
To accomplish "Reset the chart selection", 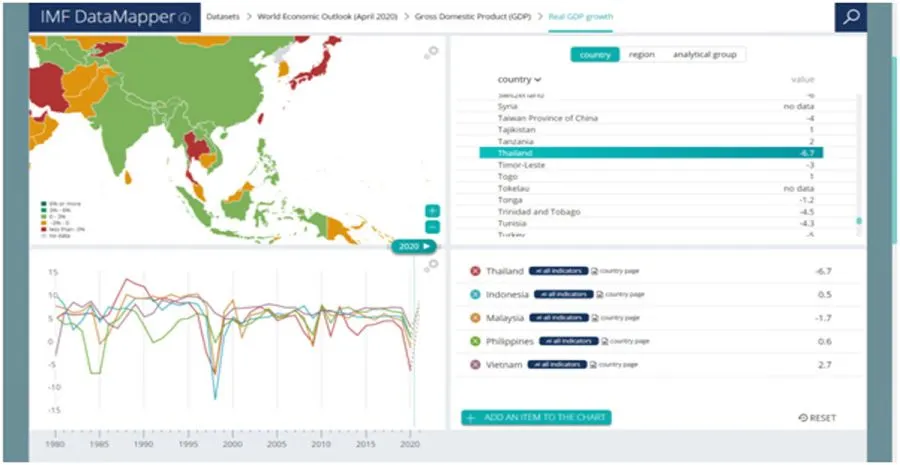I will [817, 418].
